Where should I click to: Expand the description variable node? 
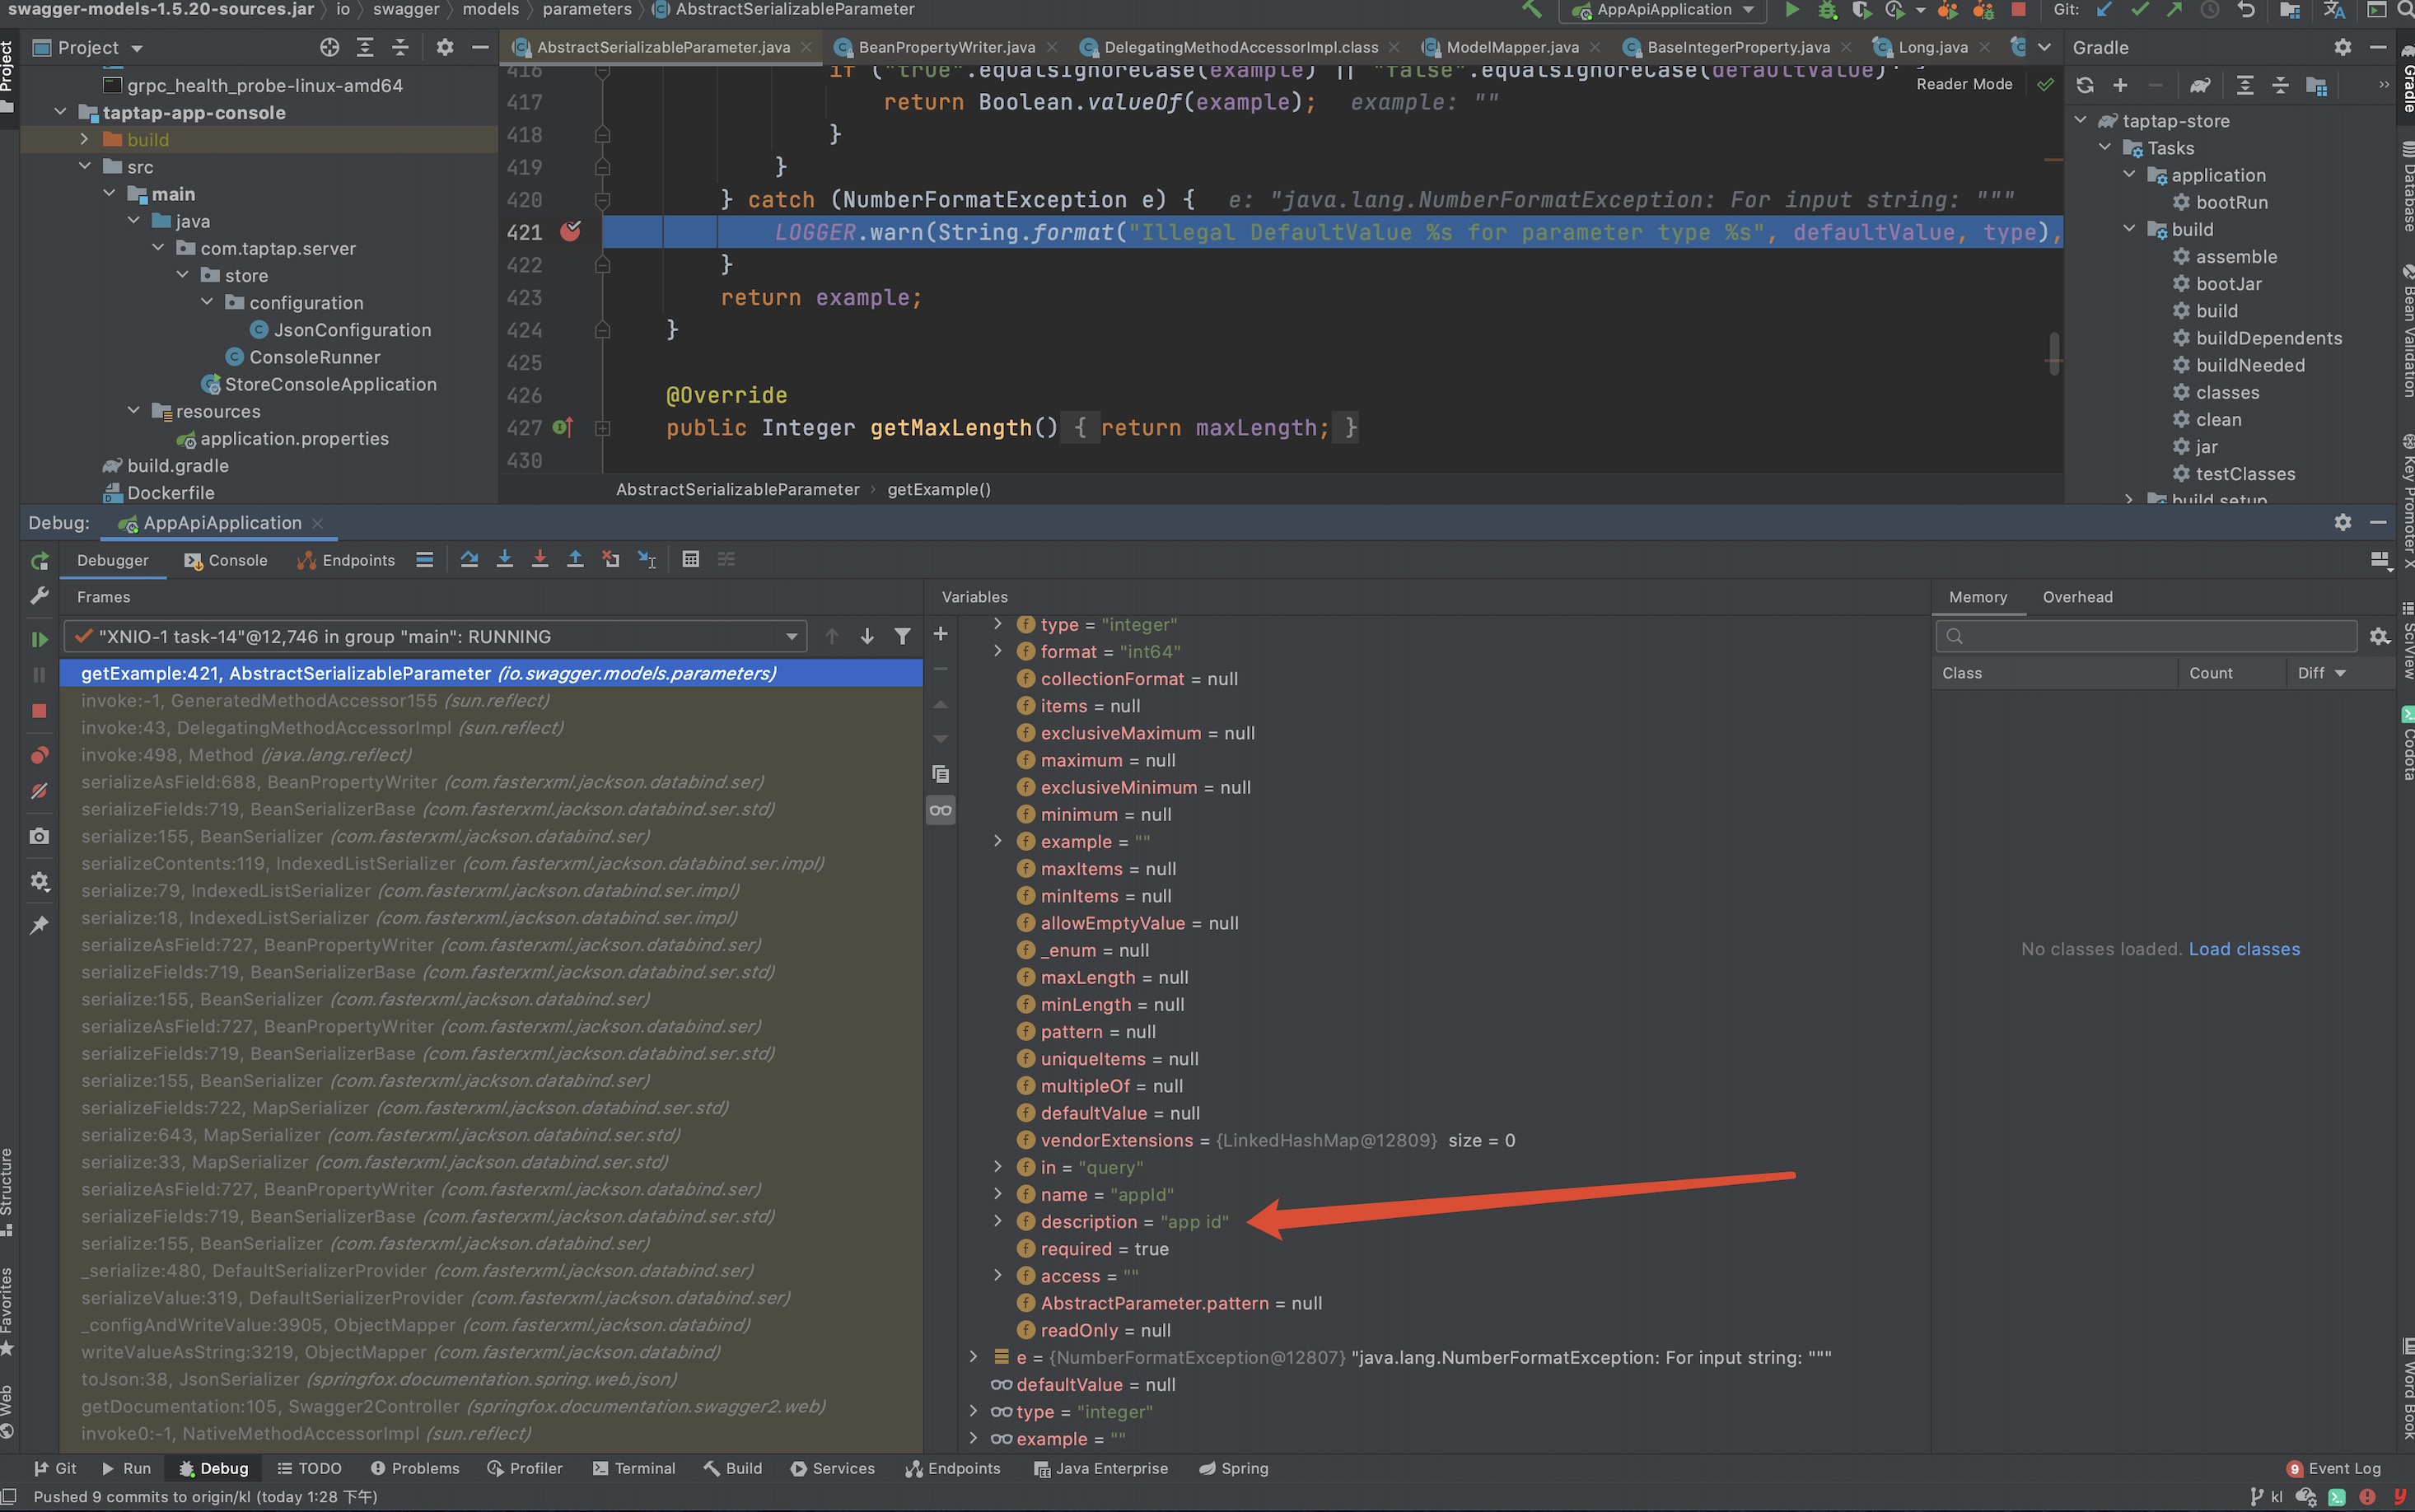click(997, 1221)
